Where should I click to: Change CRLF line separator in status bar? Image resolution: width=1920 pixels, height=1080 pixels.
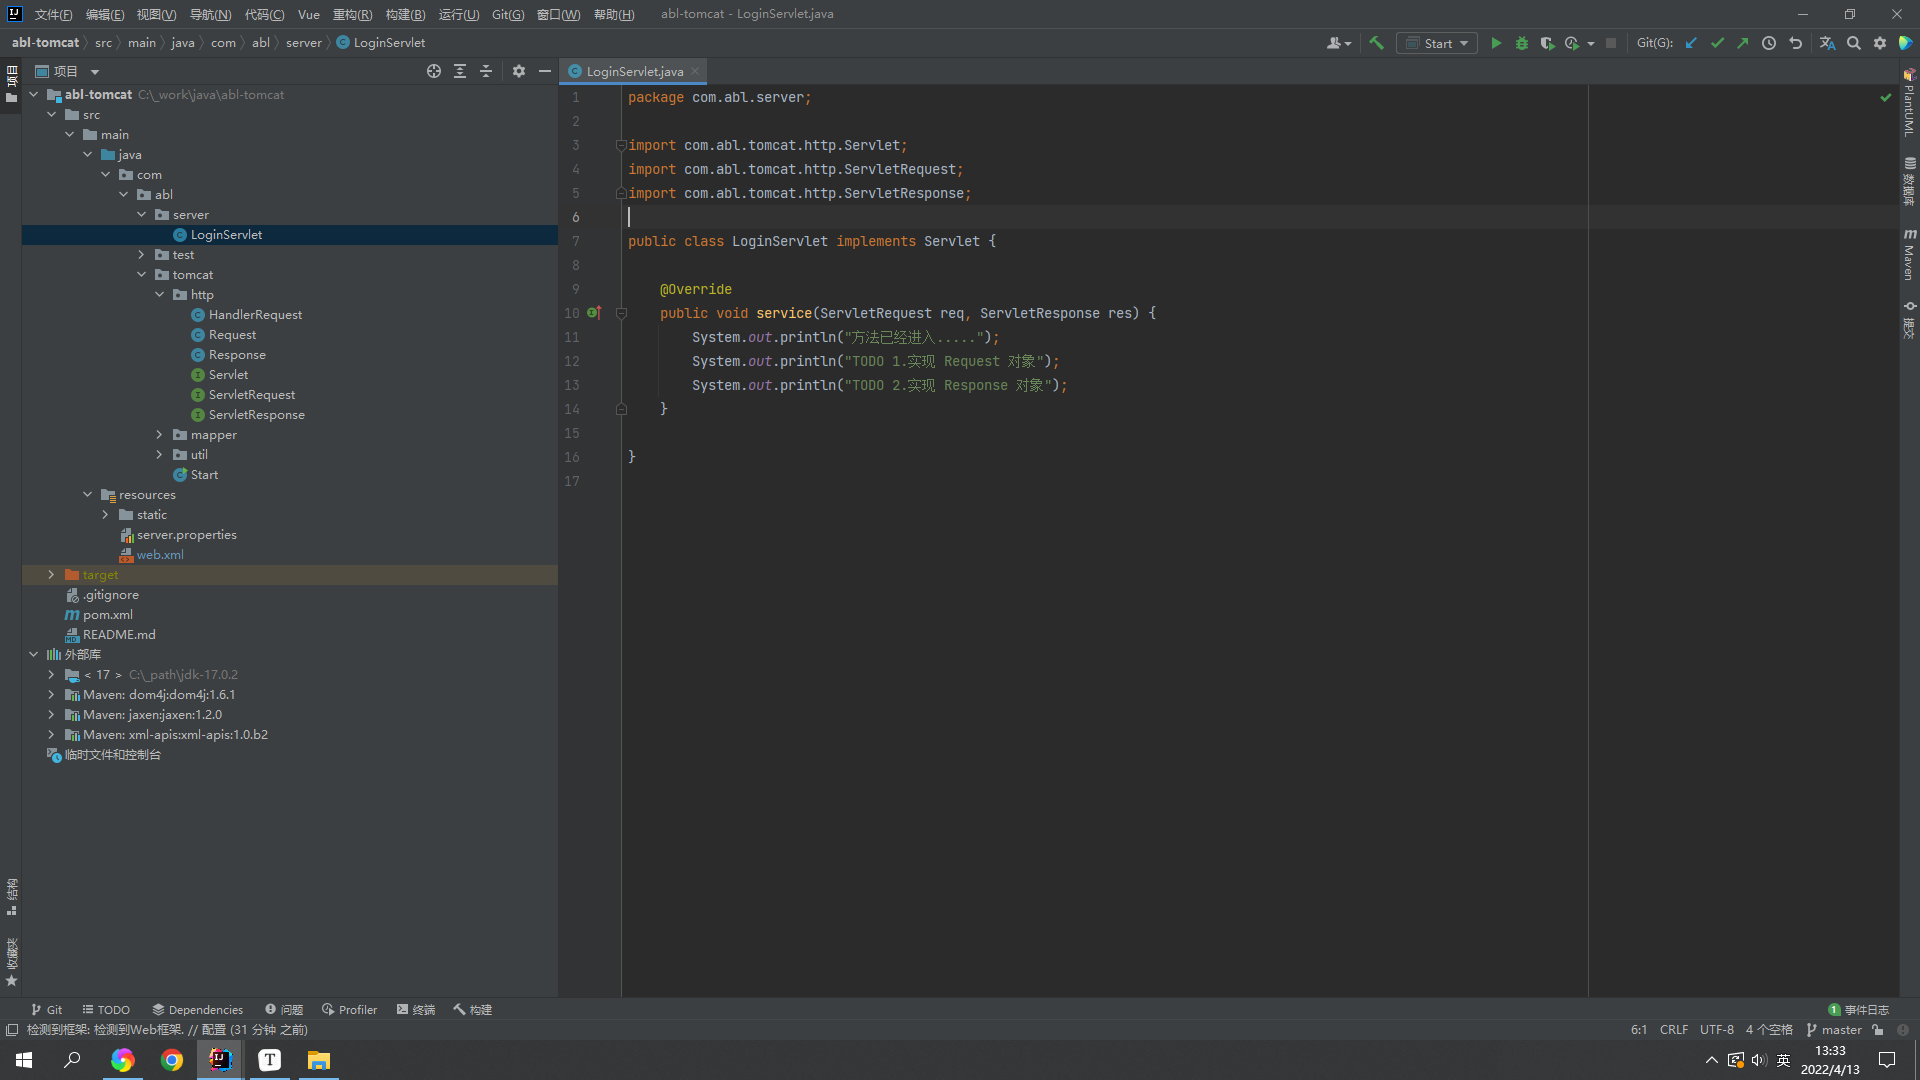[1674, 1029]
